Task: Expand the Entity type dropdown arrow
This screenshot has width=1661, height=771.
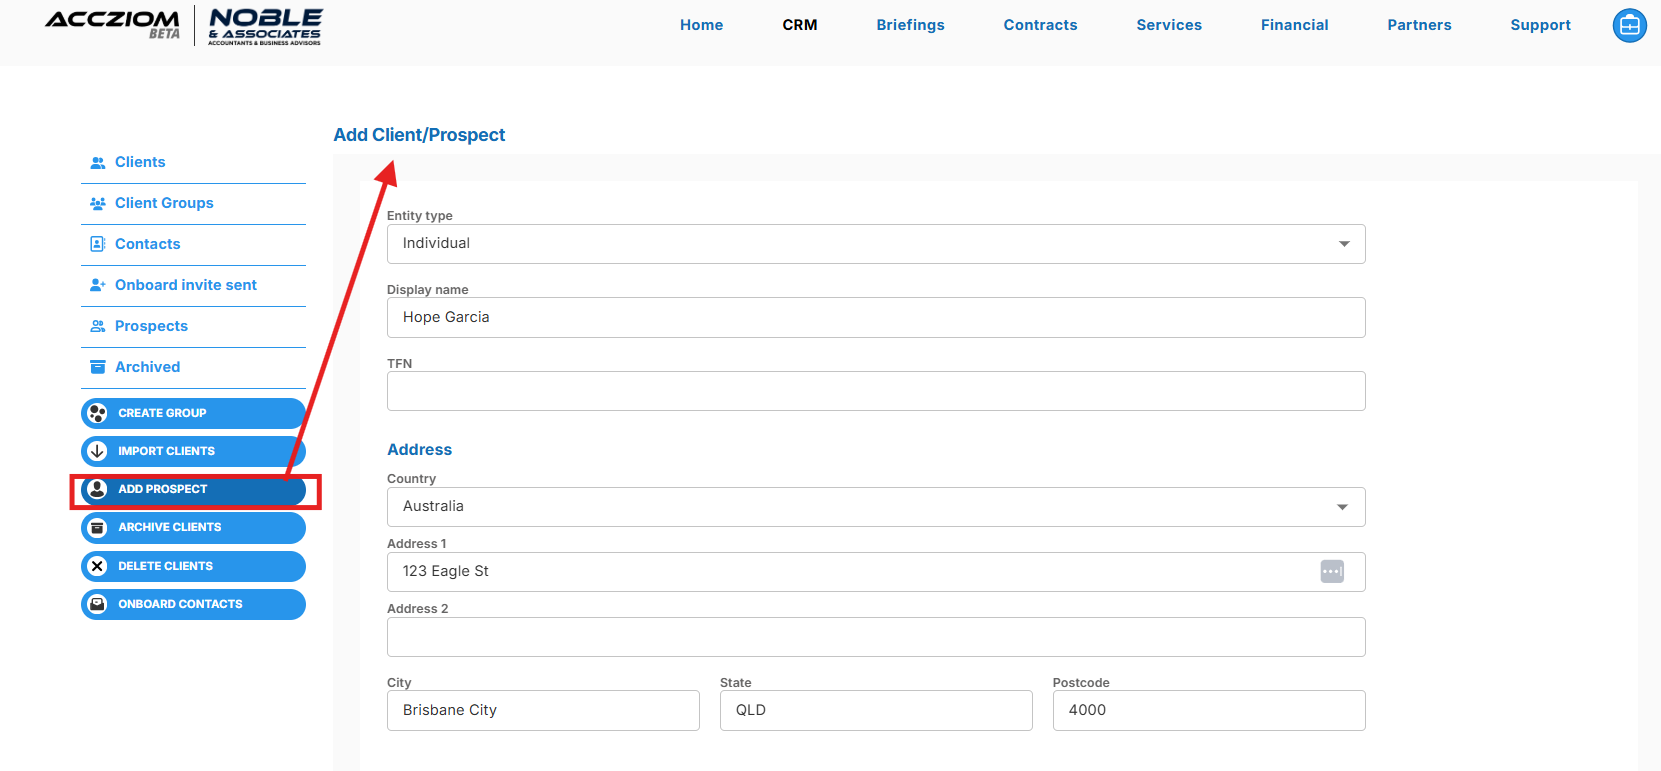Action: tap(1344, 244)
